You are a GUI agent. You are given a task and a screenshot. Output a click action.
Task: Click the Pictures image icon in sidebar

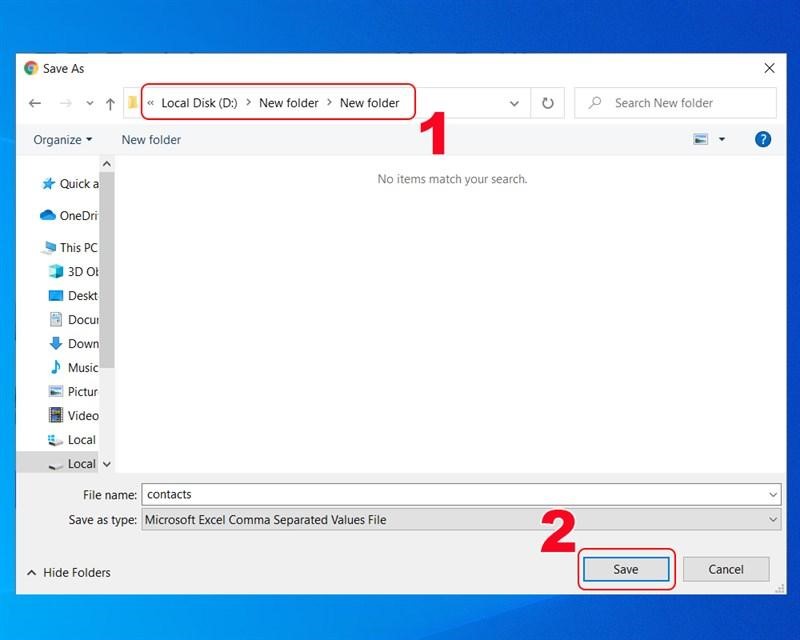pos(56,391)
